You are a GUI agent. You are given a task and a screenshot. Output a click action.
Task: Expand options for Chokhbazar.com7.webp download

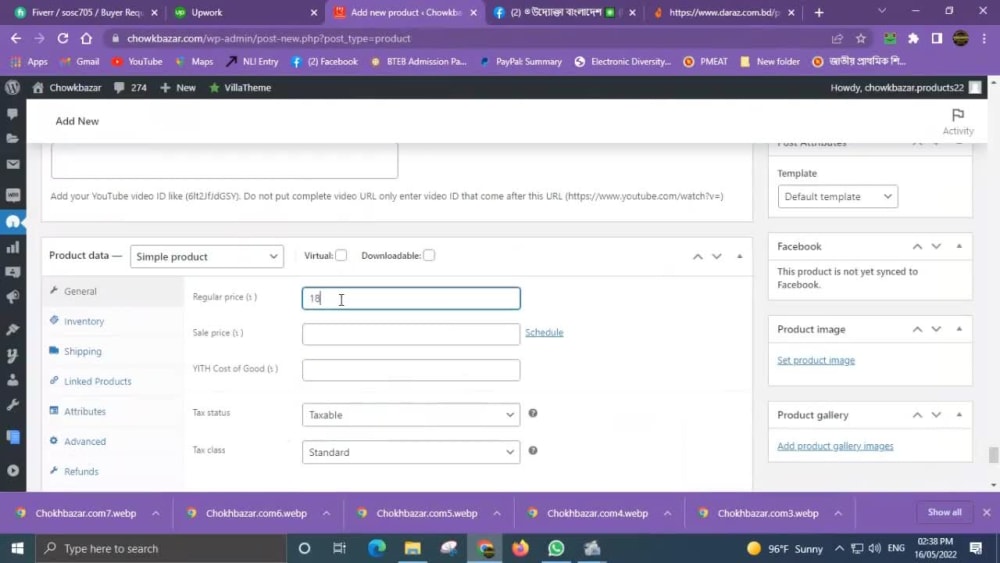point(156,513)
